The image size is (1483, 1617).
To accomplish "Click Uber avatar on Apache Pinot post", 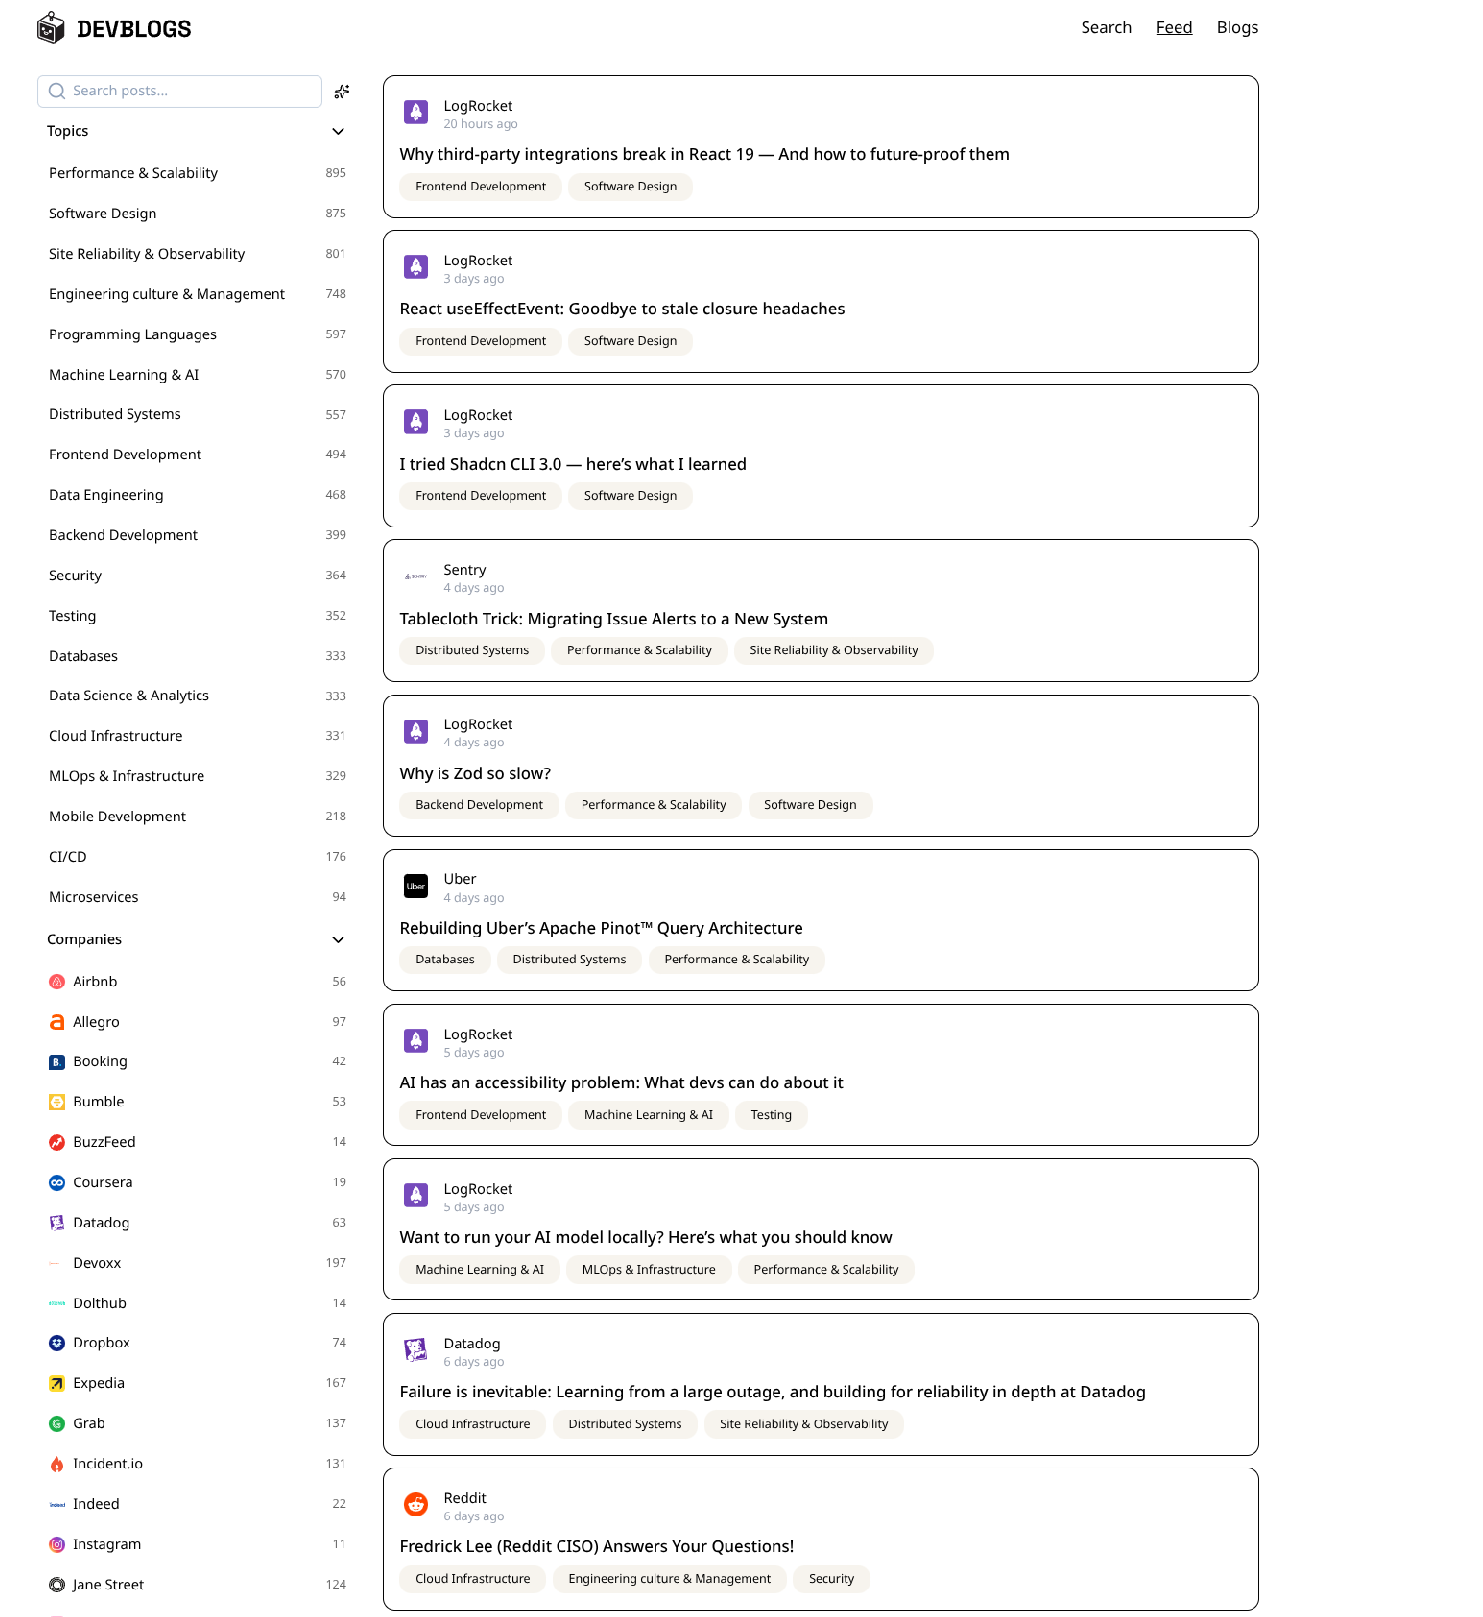I will point(416,886).
